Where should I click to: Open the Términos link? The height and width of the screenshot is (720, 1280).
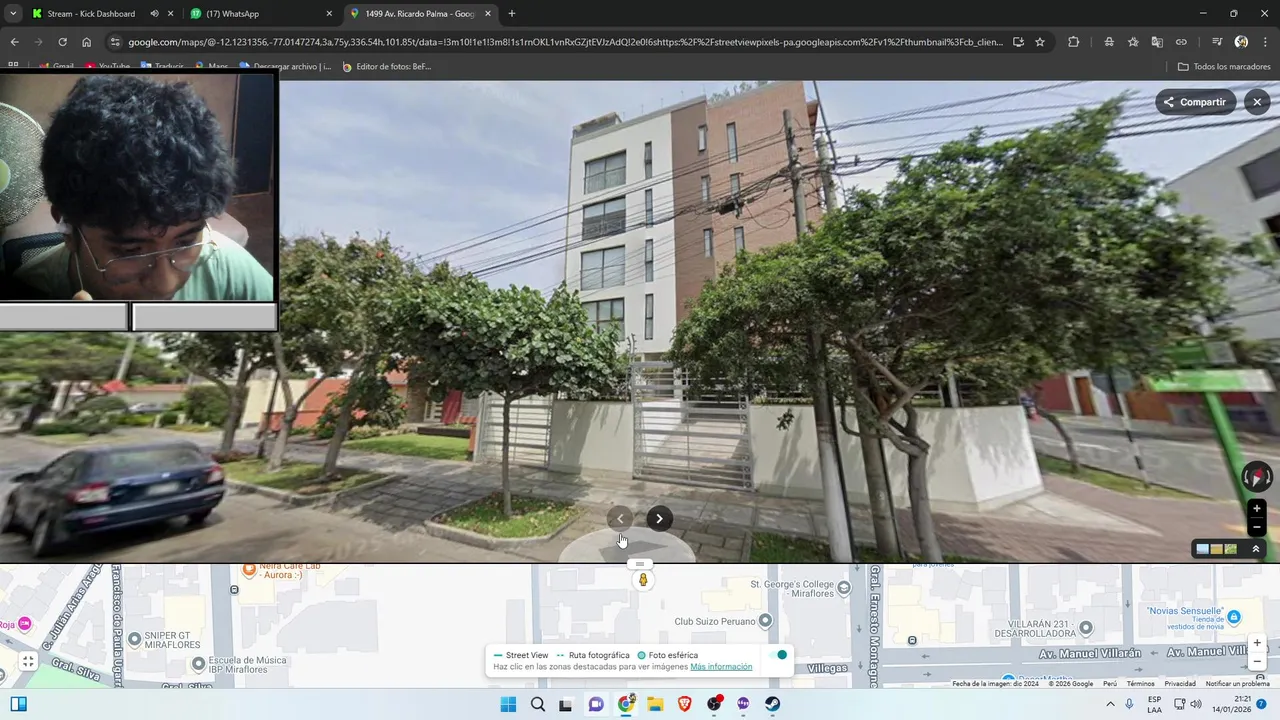[x=1140, y=684]
